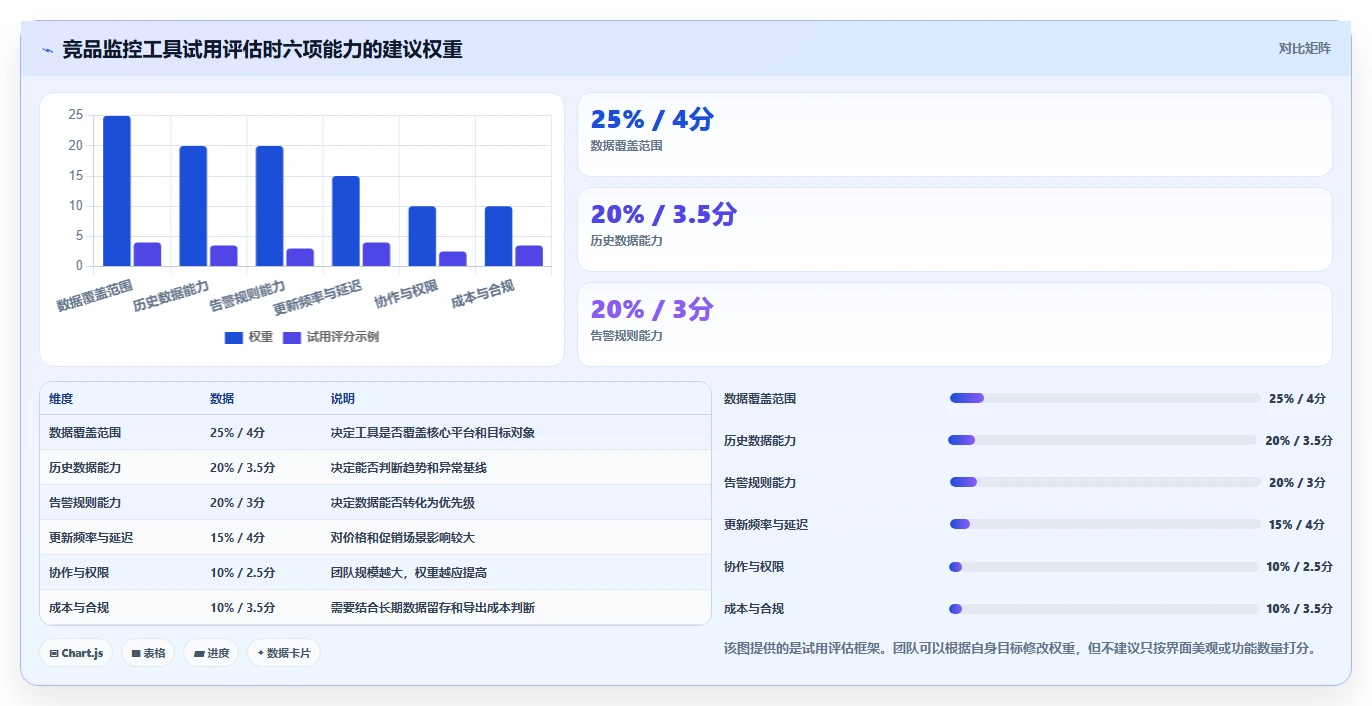The height and width of the screenshot is (706, 1372).
Task: Click the 25% / 4分 progress value label
Action: 1297,398
